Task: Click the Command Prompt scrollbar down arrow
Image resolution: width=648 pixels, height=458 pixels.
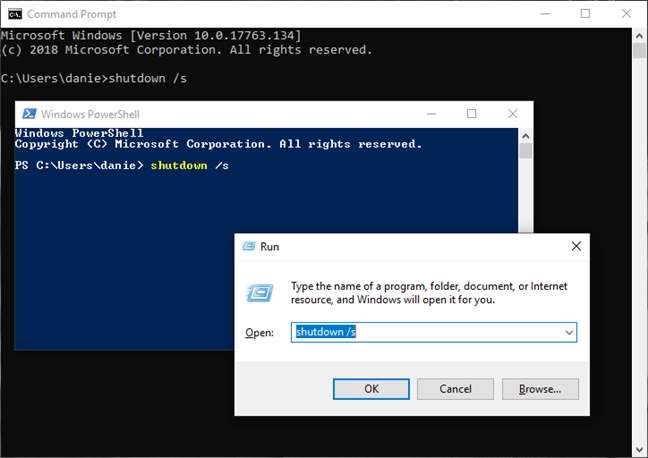Action: coord(639,449)
